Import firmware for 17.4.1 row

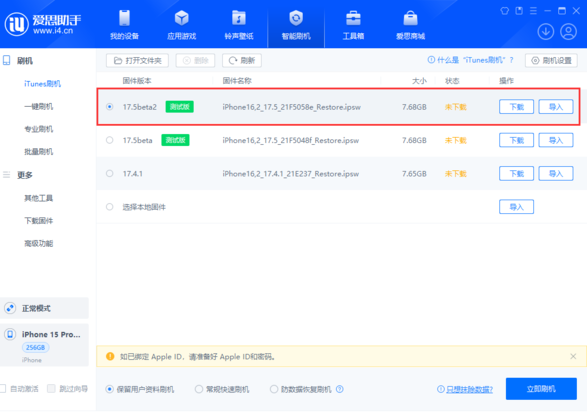click(556, 174)
